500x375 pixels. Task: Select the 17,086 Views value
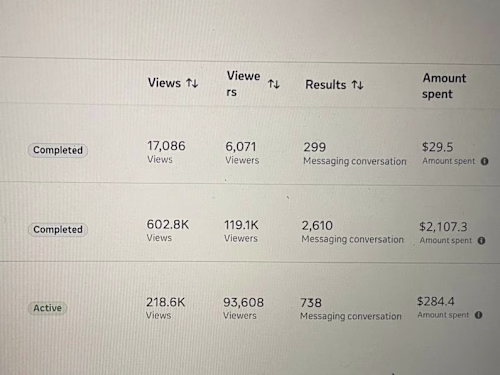click(166, 152)
